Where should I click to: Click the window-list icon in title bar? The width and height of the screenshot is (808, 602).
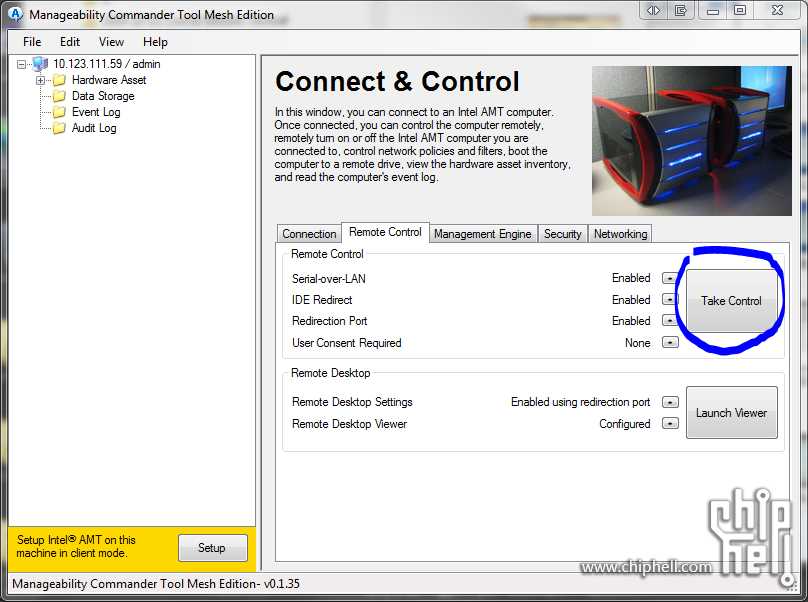pyautogui.click(x=681, y=10)
